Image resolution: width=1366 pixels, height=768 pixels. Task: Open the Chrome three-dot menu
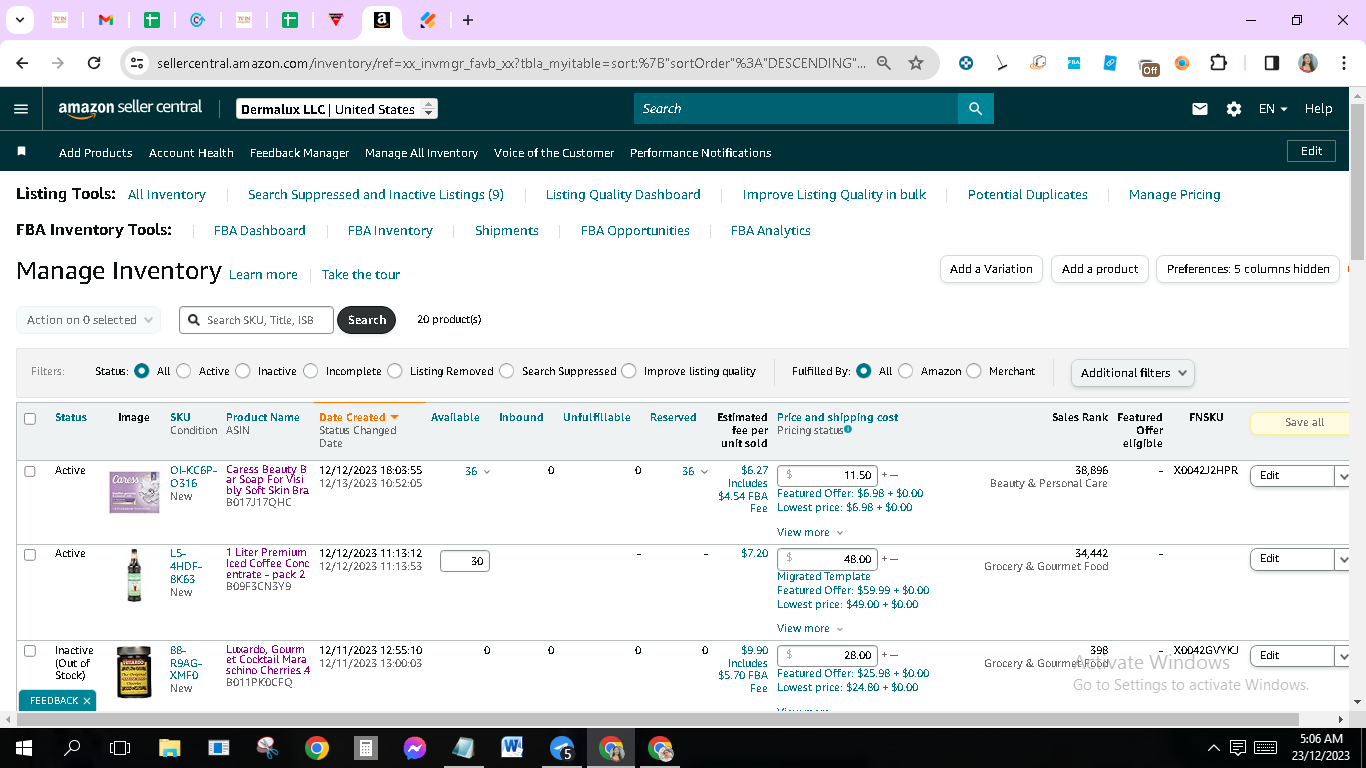click(x=1343, y=63)
